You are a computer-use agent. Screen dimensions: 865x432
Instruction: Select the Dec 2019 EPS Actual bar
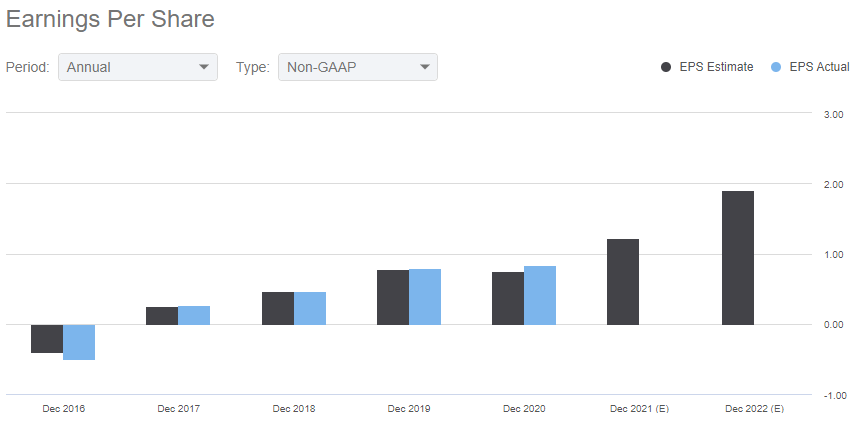click(x=425, y=297)
